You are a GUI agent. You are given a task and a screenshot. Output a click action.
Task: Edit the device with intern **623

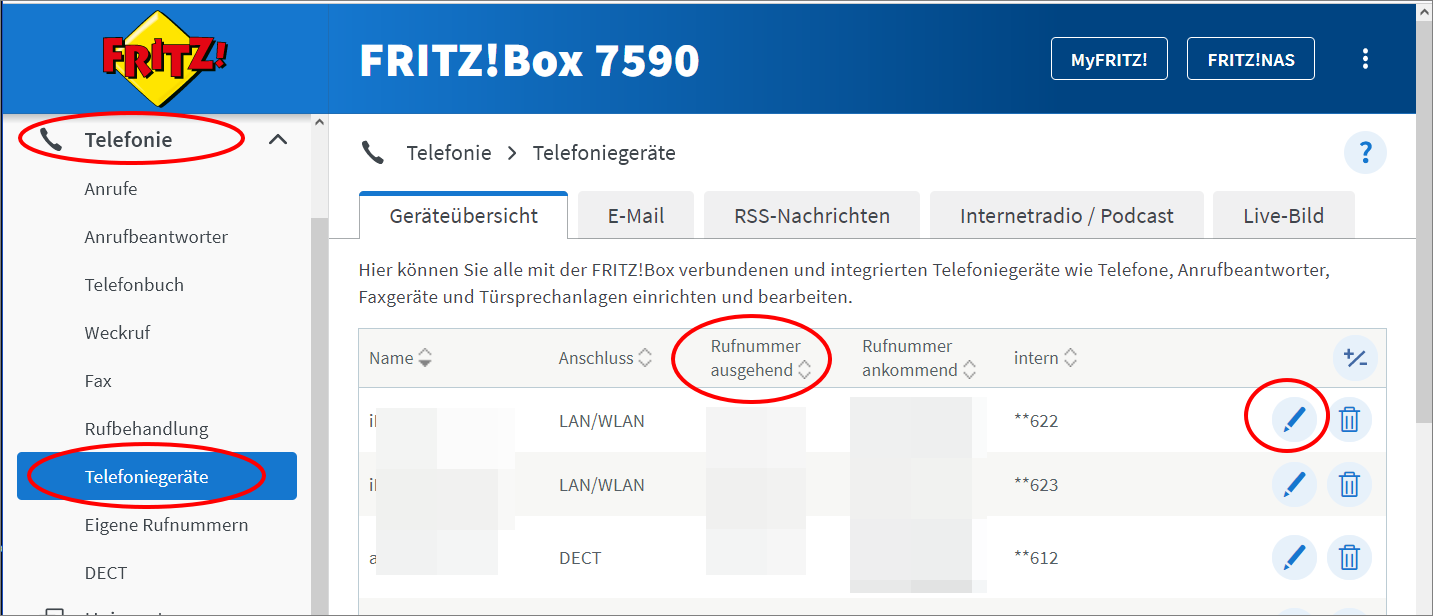(x=1294, y=485)
